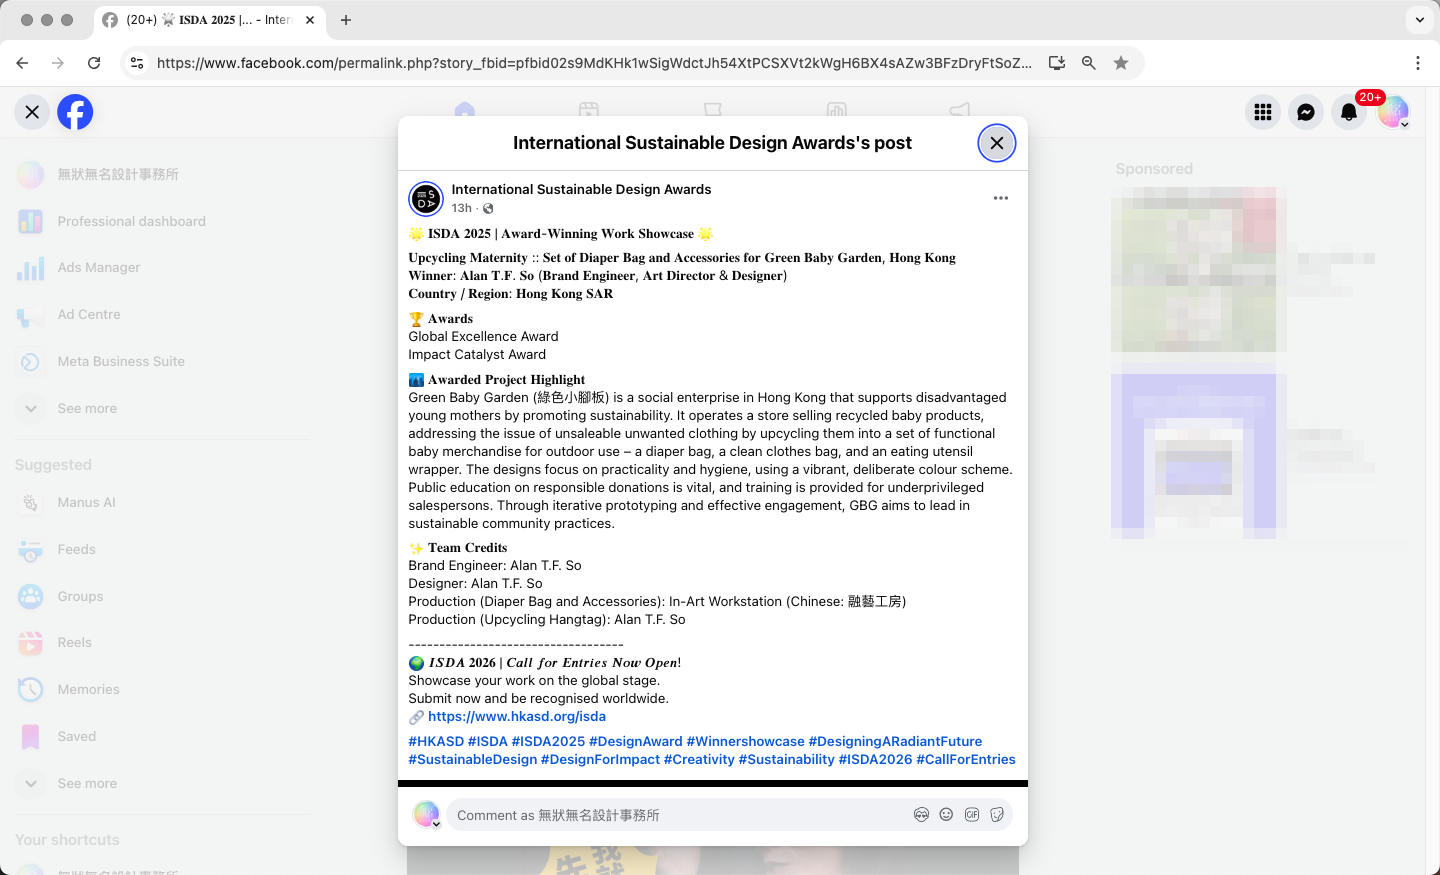Bookmark this page with star icon
Viewport: 1440px width, 875px height.
[x=1121, y=63]
